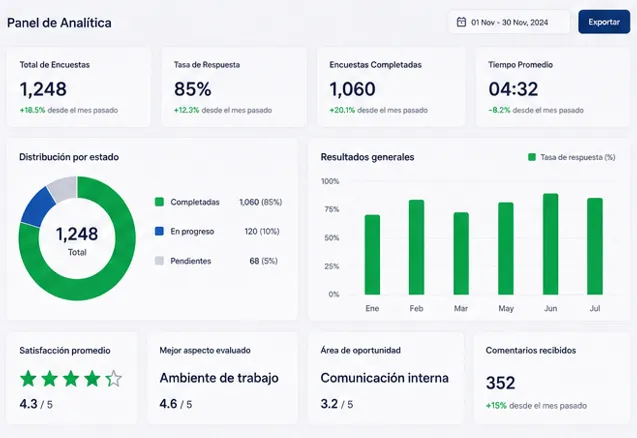This screenshot has width=637, height=438.
Task: Click the first green satisfaction star
Action: (28, 379)
